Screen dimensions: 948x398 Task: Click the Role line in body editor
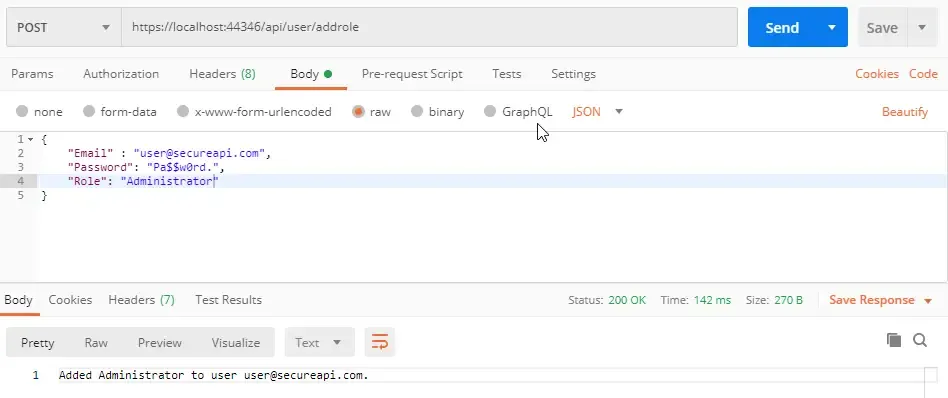143,181
